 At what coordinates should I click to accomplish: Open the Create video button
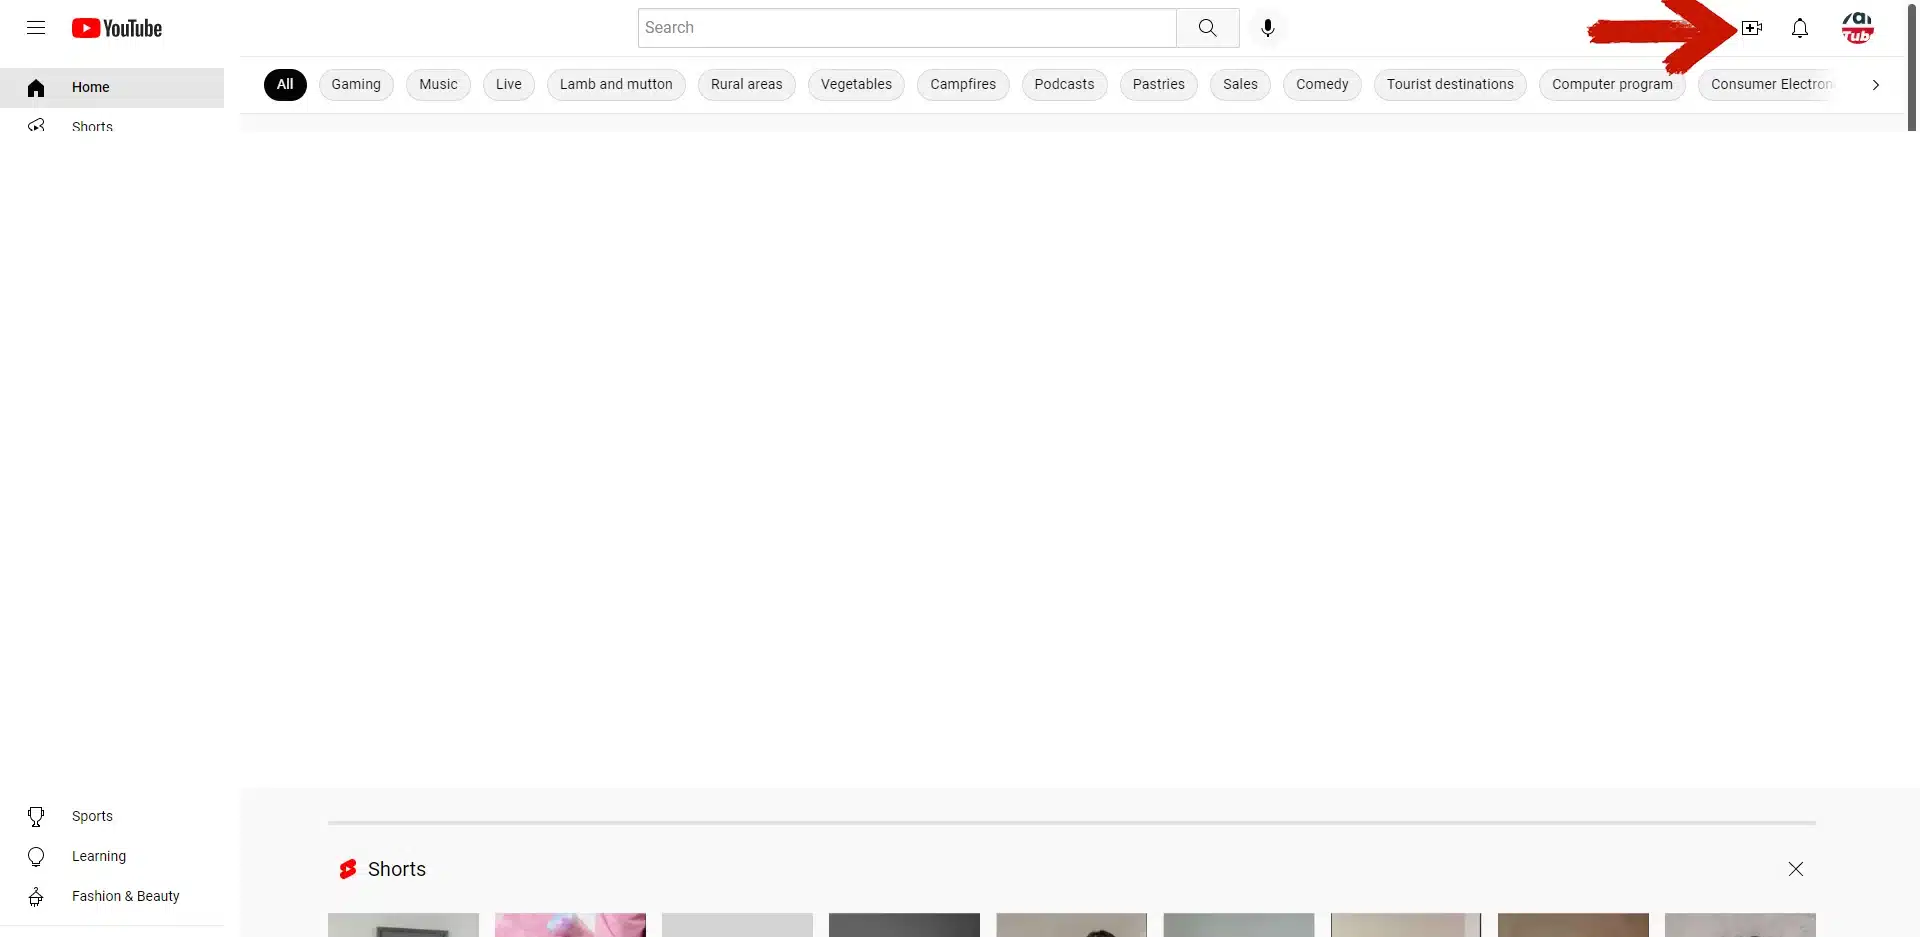1751,28
